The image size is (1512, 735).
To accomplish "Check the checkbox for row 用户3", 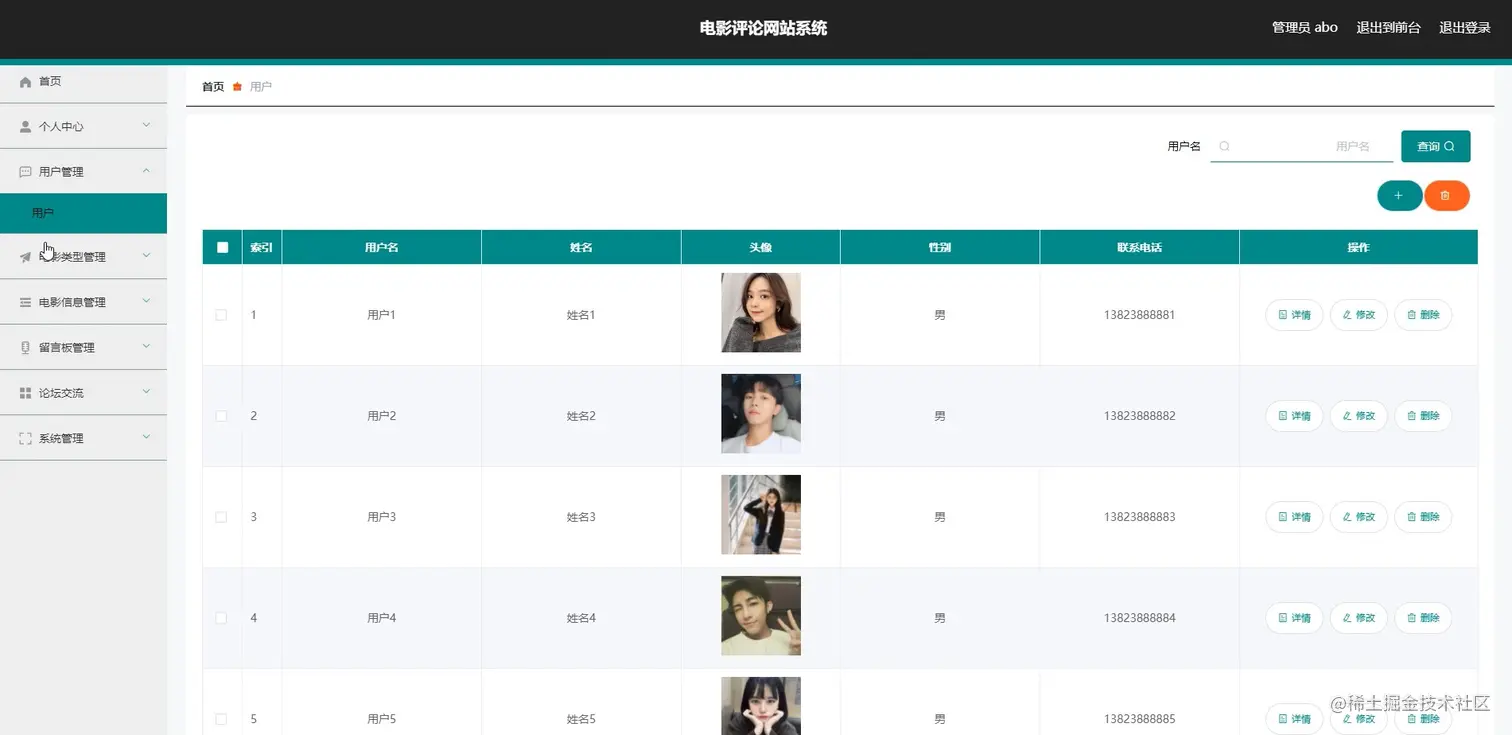I will pyautogui.click(x=222, y=517).
